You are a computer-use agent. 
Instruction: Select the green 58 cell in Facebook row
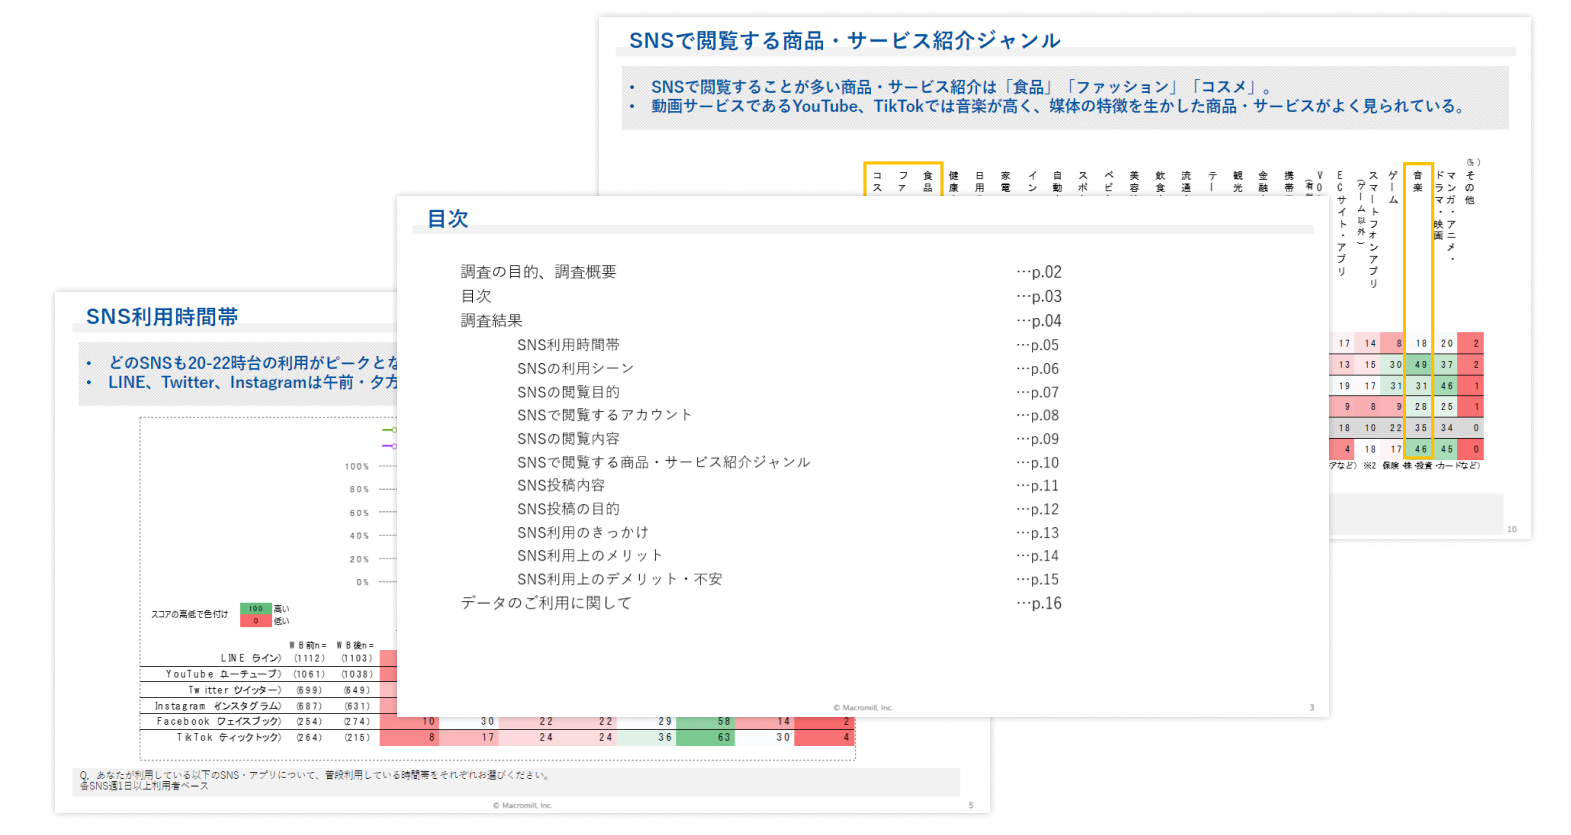pos(706,721)
